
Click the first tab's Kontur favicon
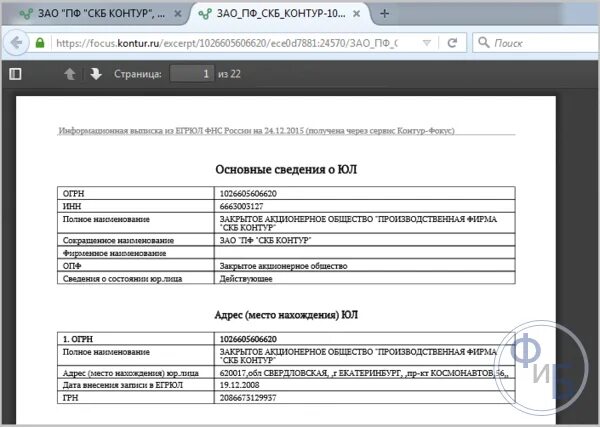click(x=26, y=14)
